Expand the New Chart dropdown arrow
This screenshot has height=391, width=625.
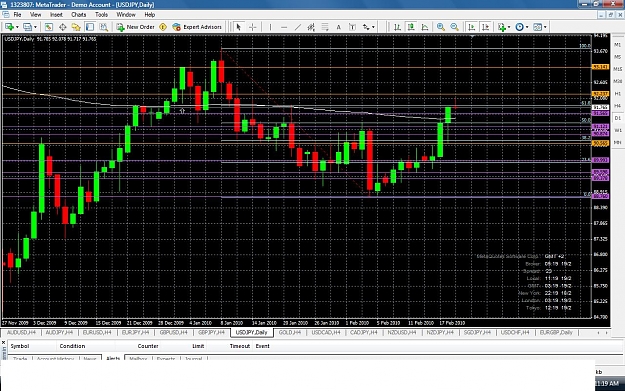coord(17,27)
